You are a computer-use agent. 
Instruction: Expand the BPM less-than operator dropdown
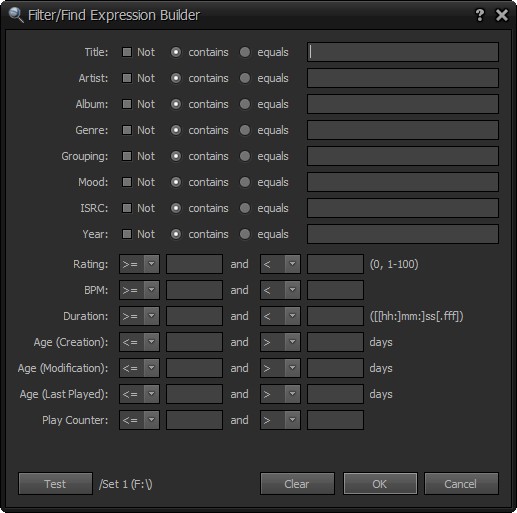tap(280, 290)
